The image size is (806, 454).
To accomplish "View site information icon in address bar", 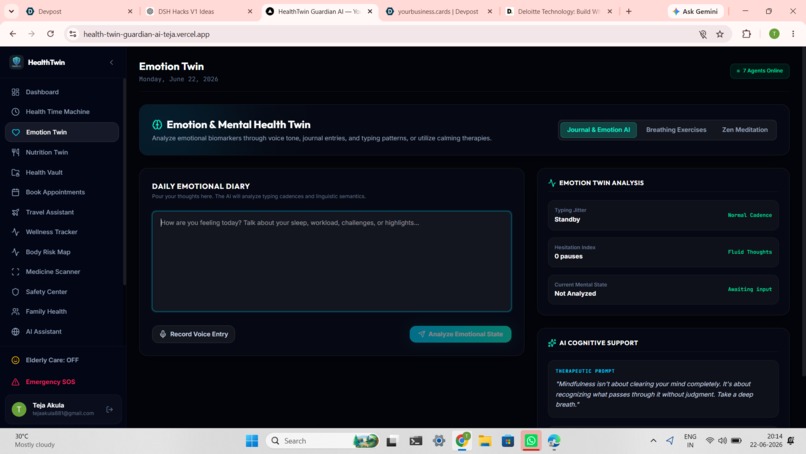I will point(73,34).
